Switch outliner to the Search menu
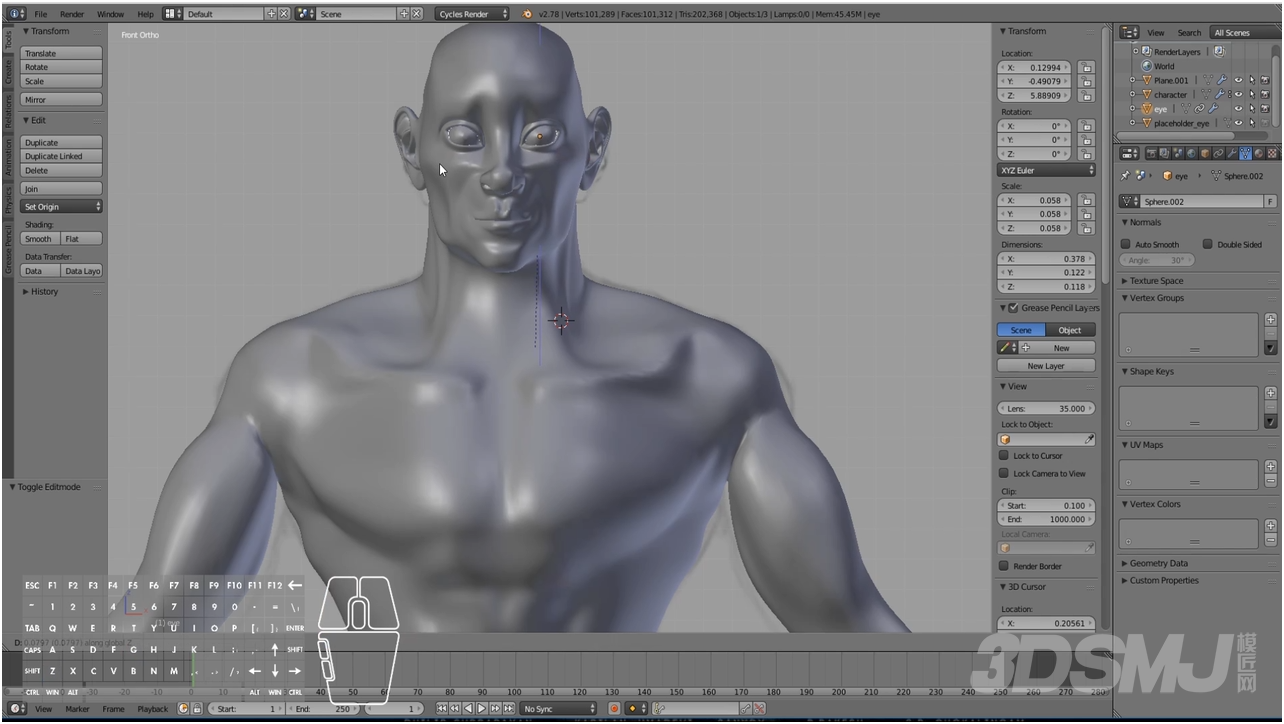This screenshot has width=1284, height=724. click(1189, 33)
